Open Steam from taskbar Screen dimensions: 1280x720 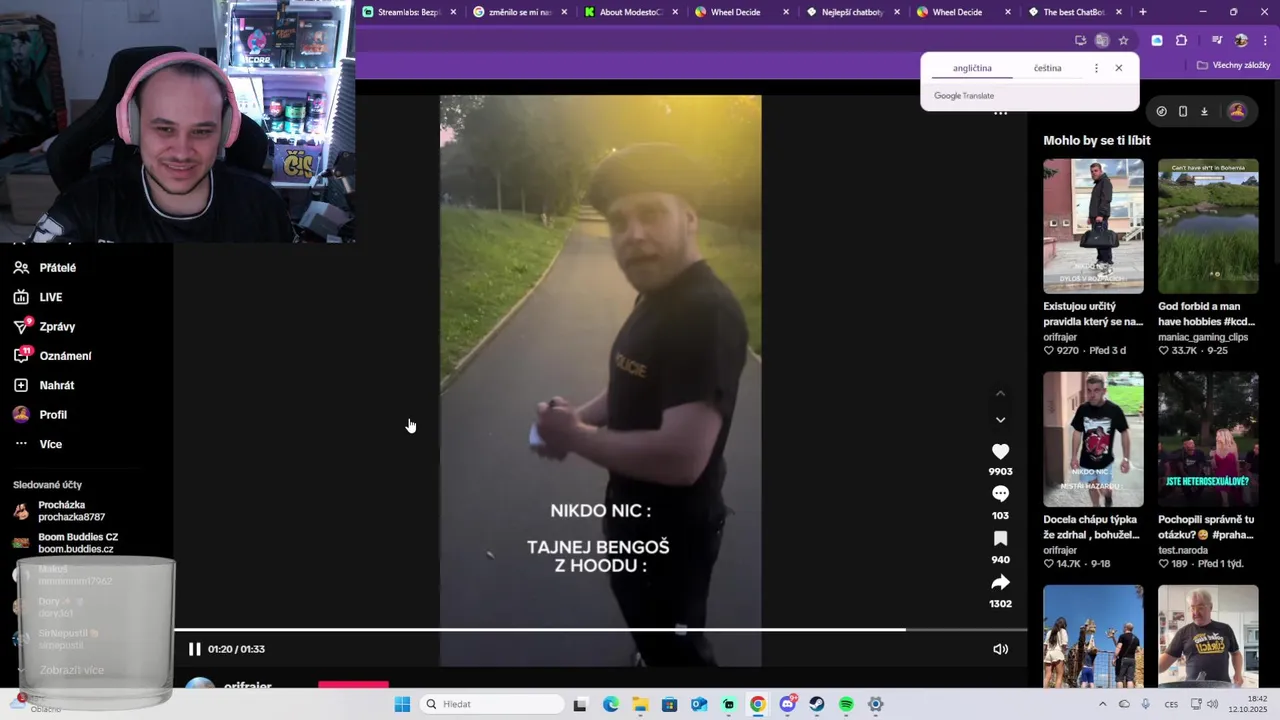pyautogui.click(x=817, y=704)
